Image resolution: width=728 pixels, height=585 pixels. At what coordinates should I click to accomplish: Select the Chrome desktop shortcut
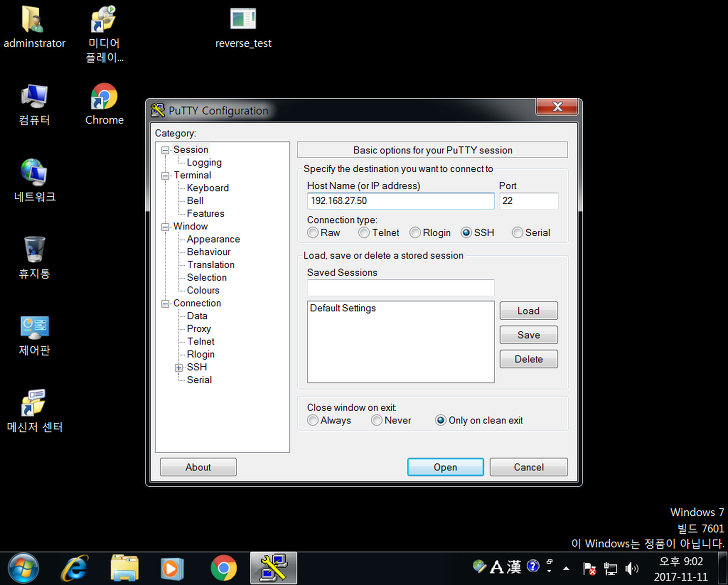[104, 104]
